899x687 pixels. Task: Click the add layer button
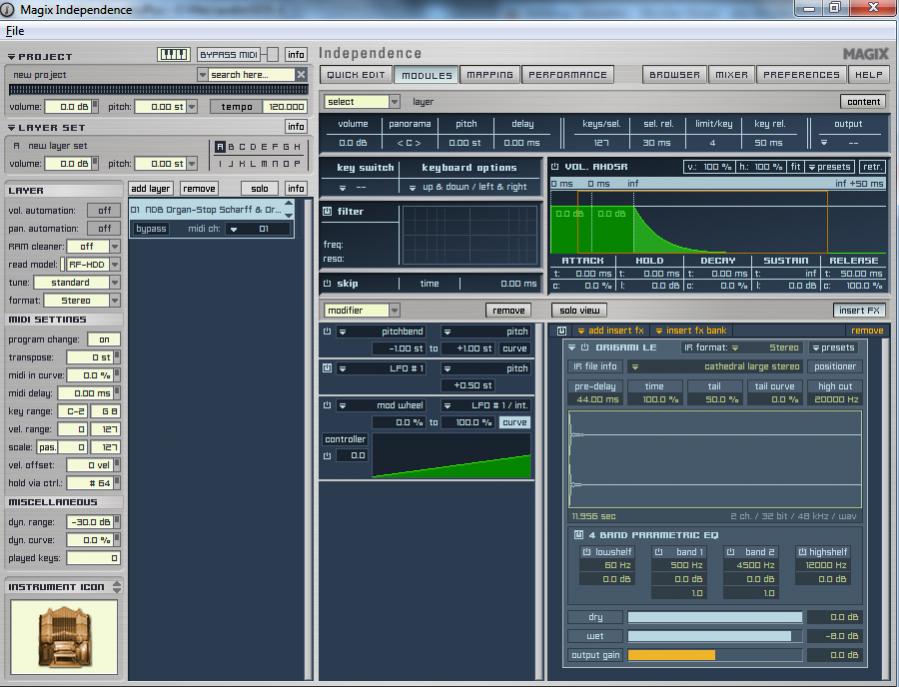click(x=150, y=189)
